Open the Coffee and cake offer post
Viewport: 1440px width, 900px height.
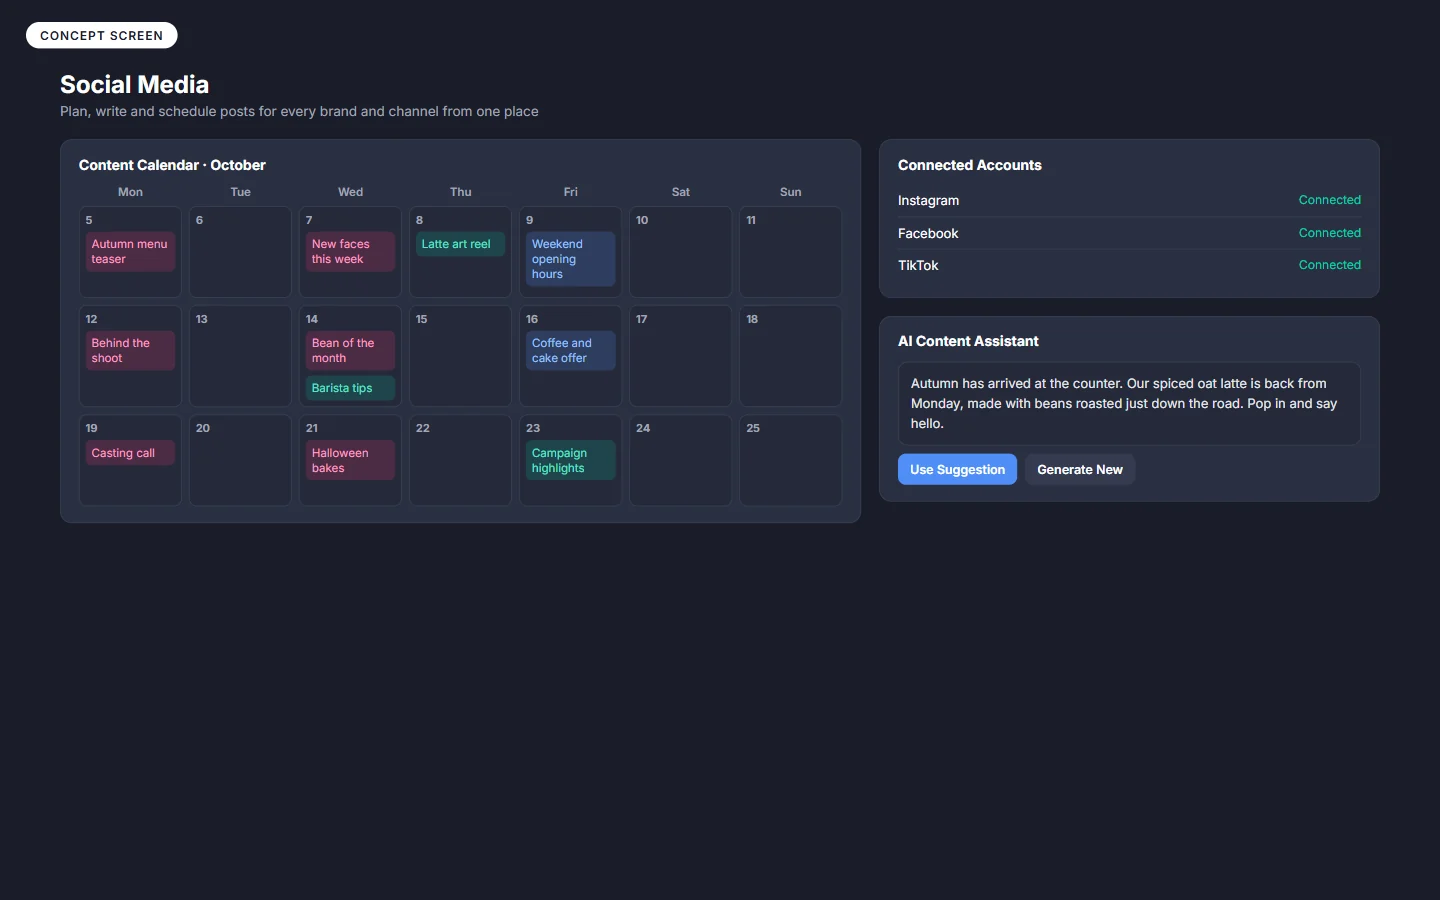tap(570, 351)
